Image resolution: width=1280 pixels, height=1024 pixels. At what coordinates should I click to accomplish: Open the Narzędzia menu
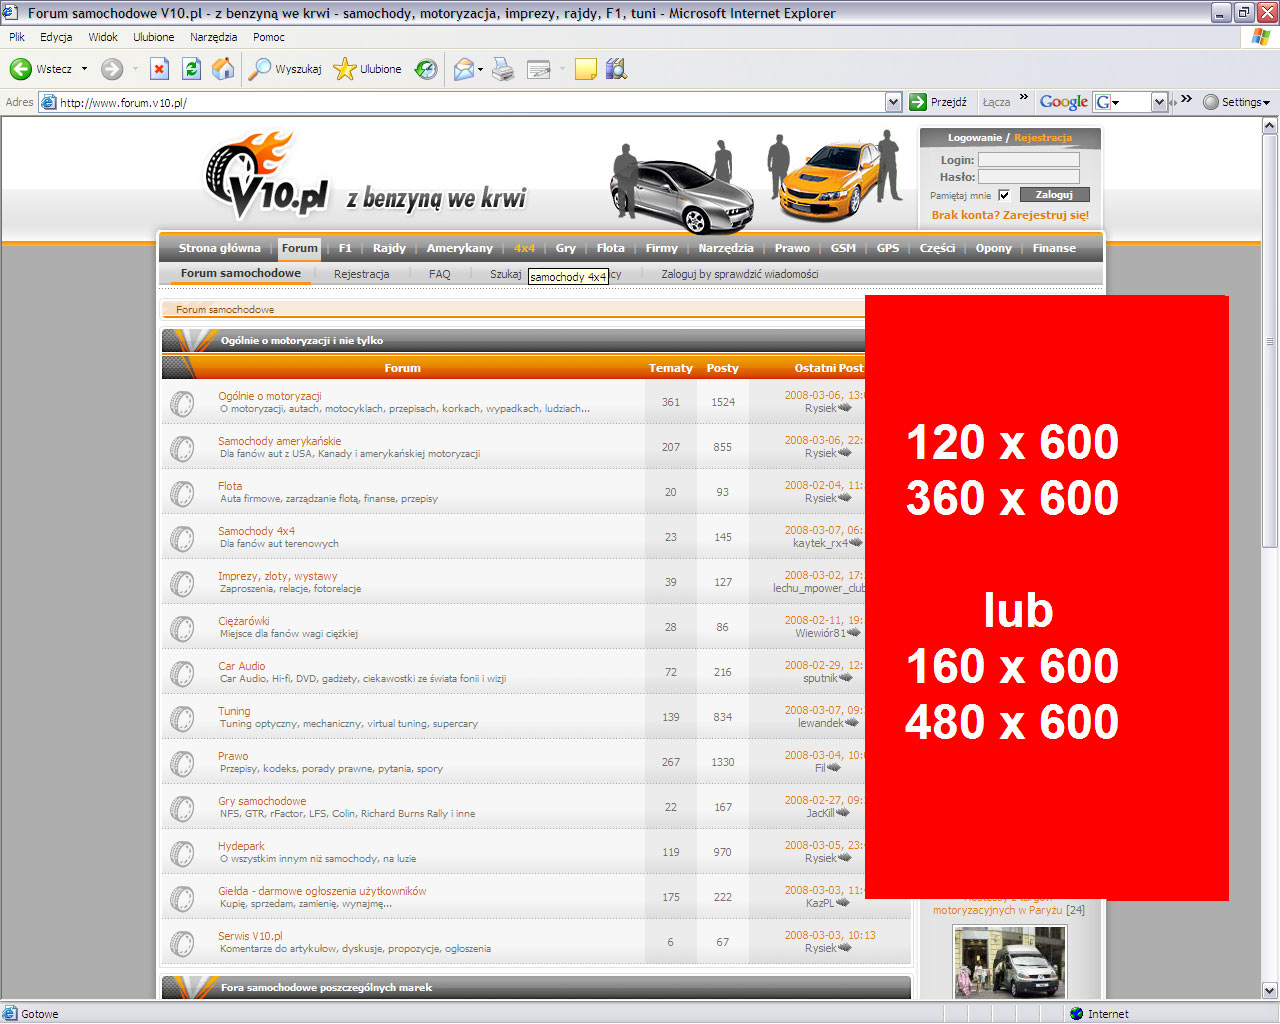point(213,37)
